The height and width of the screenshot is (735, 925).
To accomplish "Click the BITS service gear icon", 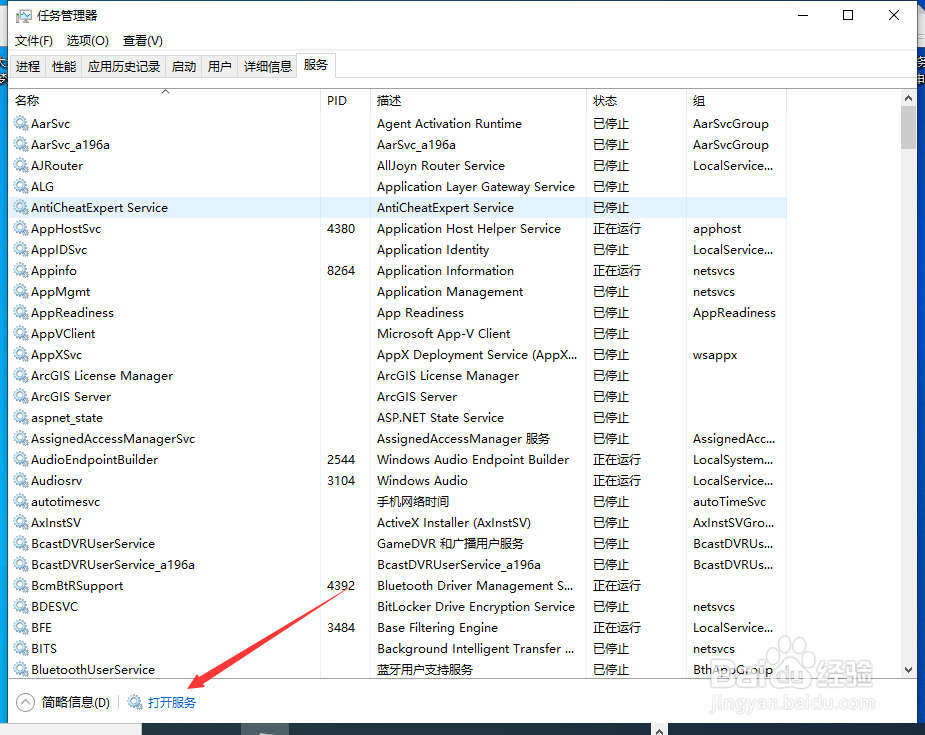I will click(x=21, y=648).
